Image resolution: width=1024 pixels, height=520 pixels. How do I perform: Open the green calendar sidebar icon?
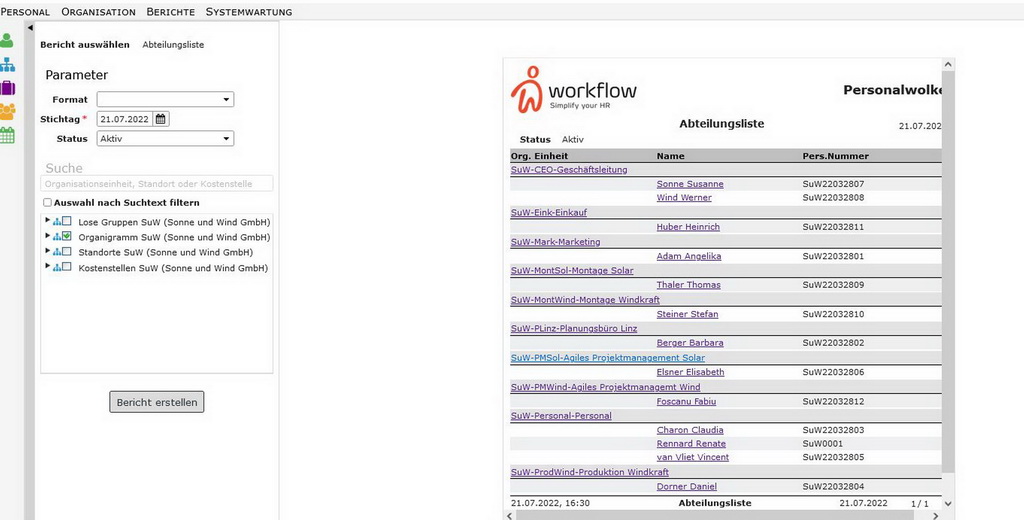tap(7, 135)
